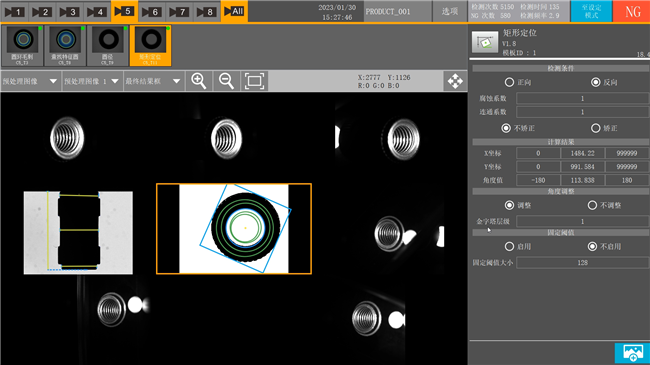This screenshot has height=365, width=650.
Task: Click the Y坐标 result value 991.584
Action: click(582, 167)
